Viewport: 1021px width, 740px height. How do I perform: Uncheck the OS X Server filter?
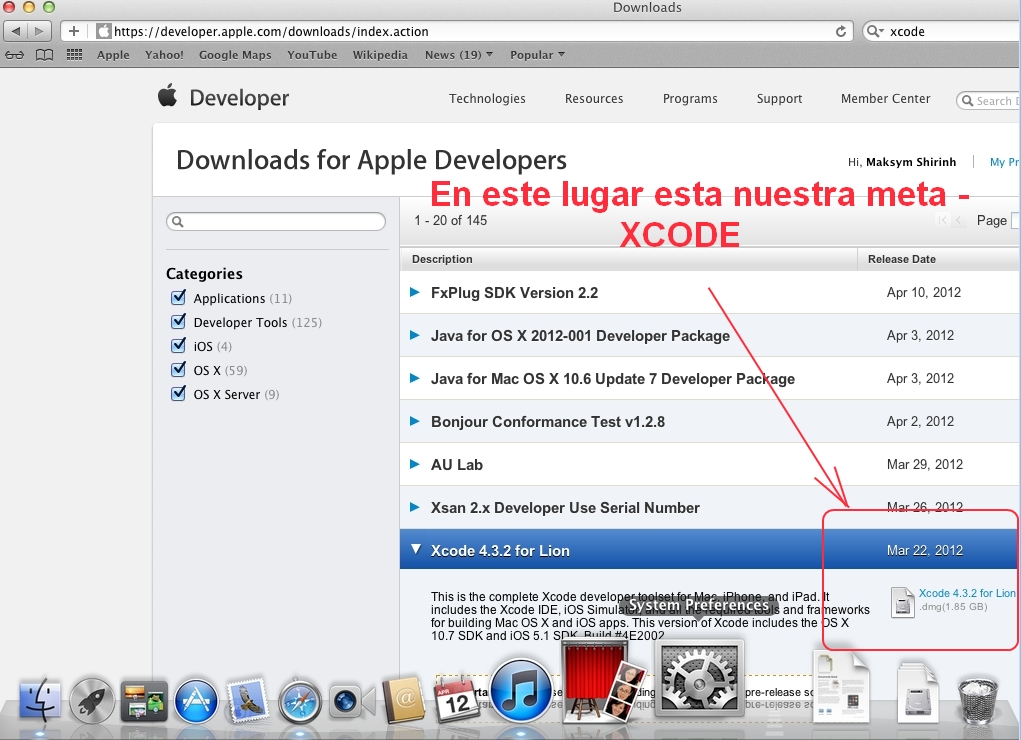pos(178,394)
